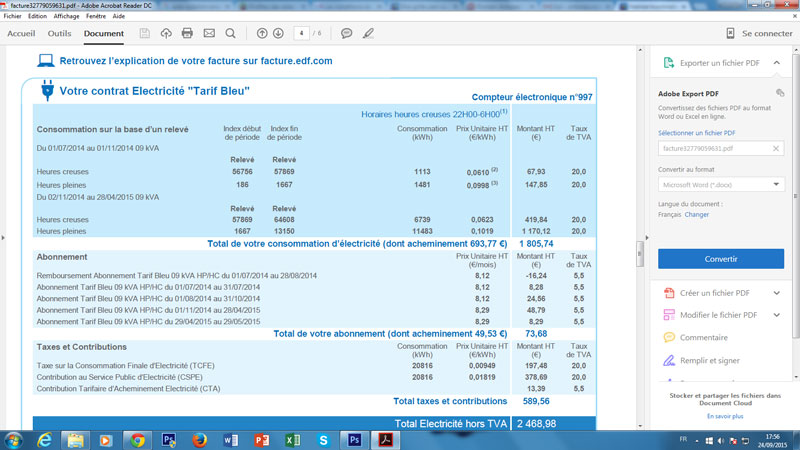
Task: Select the highlight pen tool icon
Action: [x=368, y=33]
